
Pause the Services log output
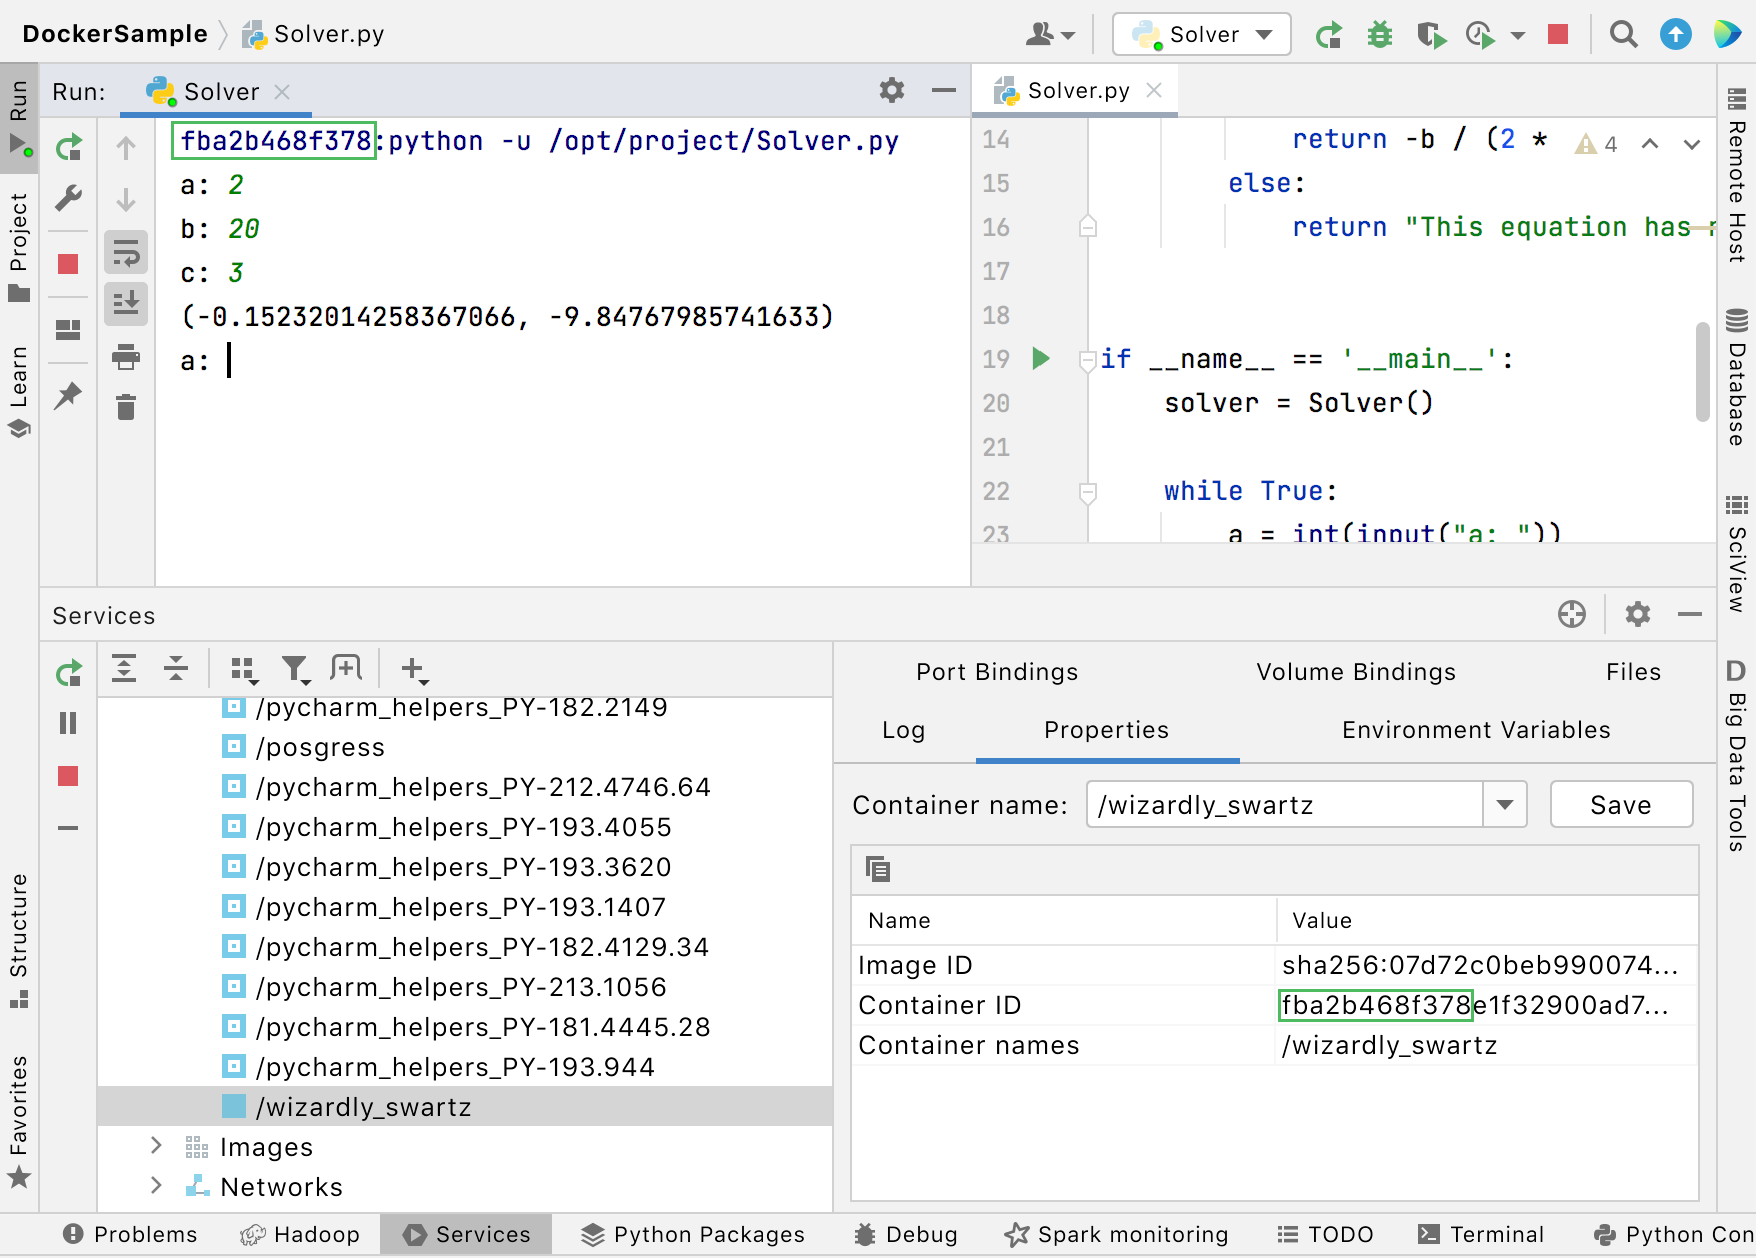coord(68,723)
